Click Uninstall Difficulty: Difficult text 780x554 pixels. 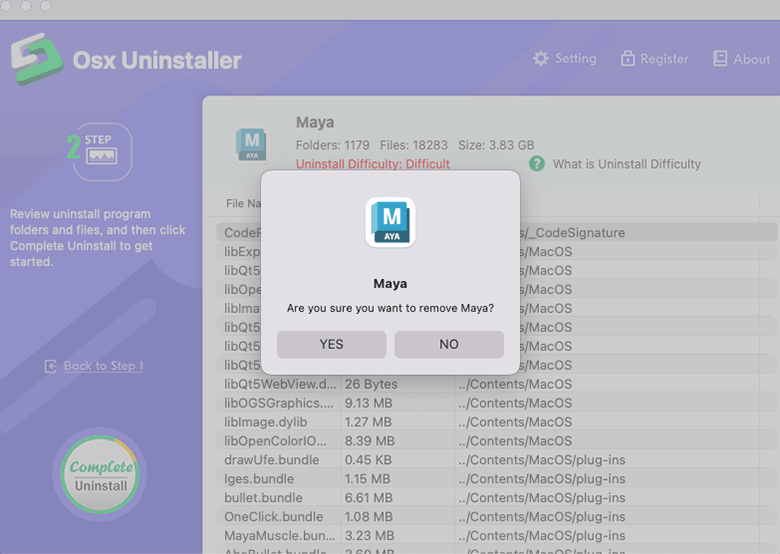pos(373,164)
